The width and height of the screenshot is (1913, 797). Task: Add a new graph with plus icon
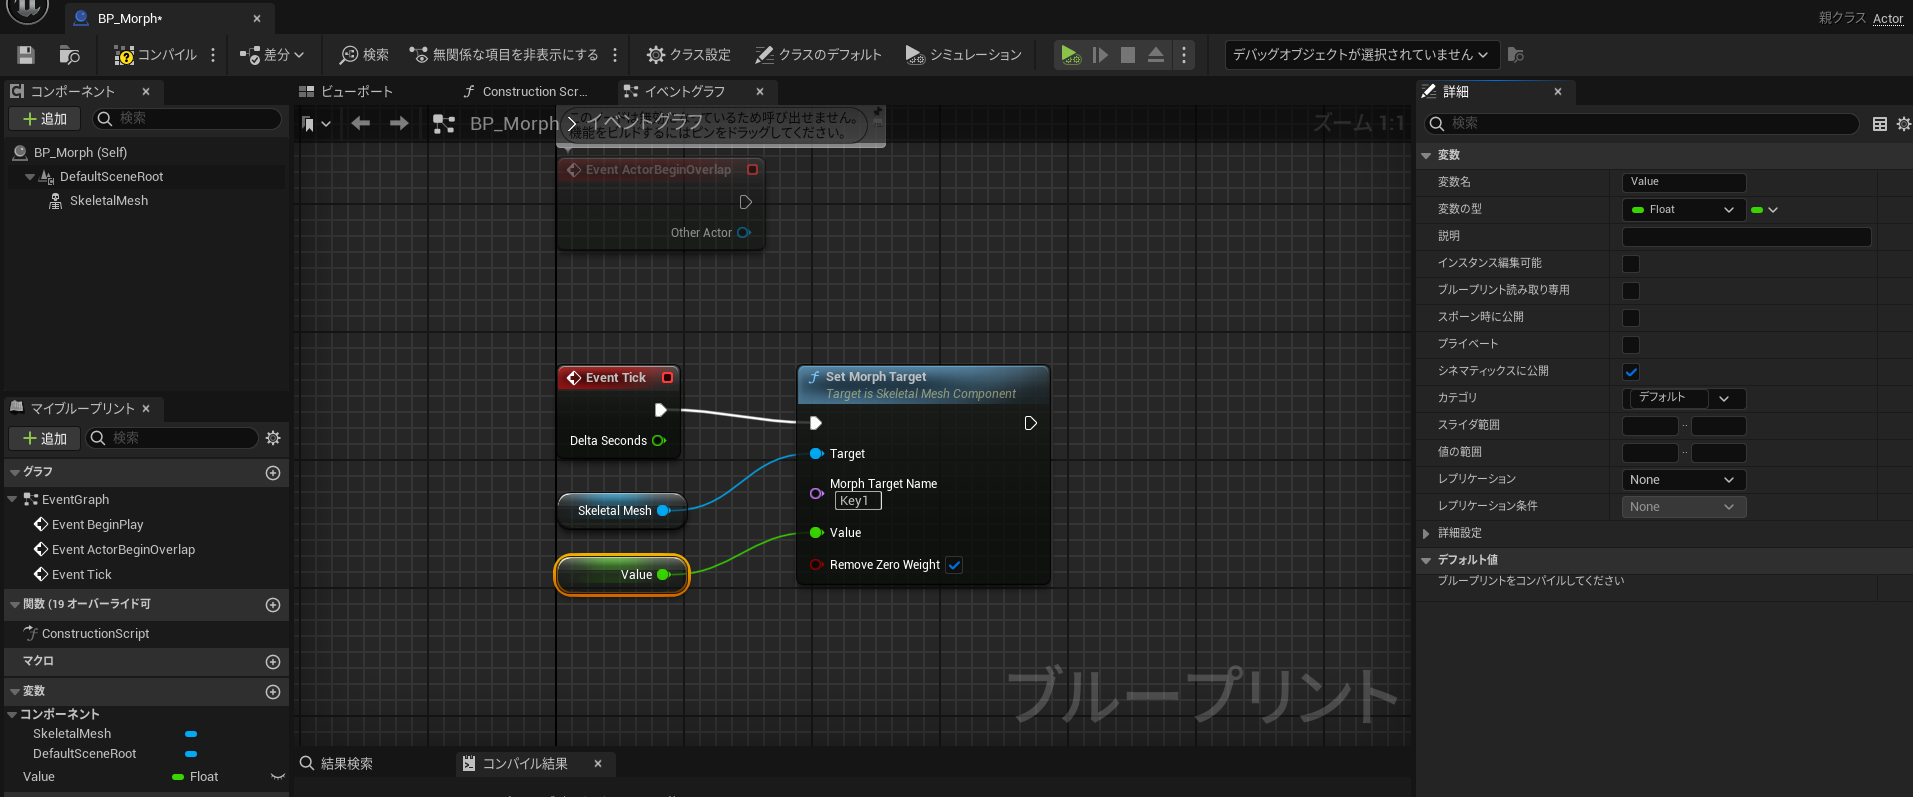(273, 473)
